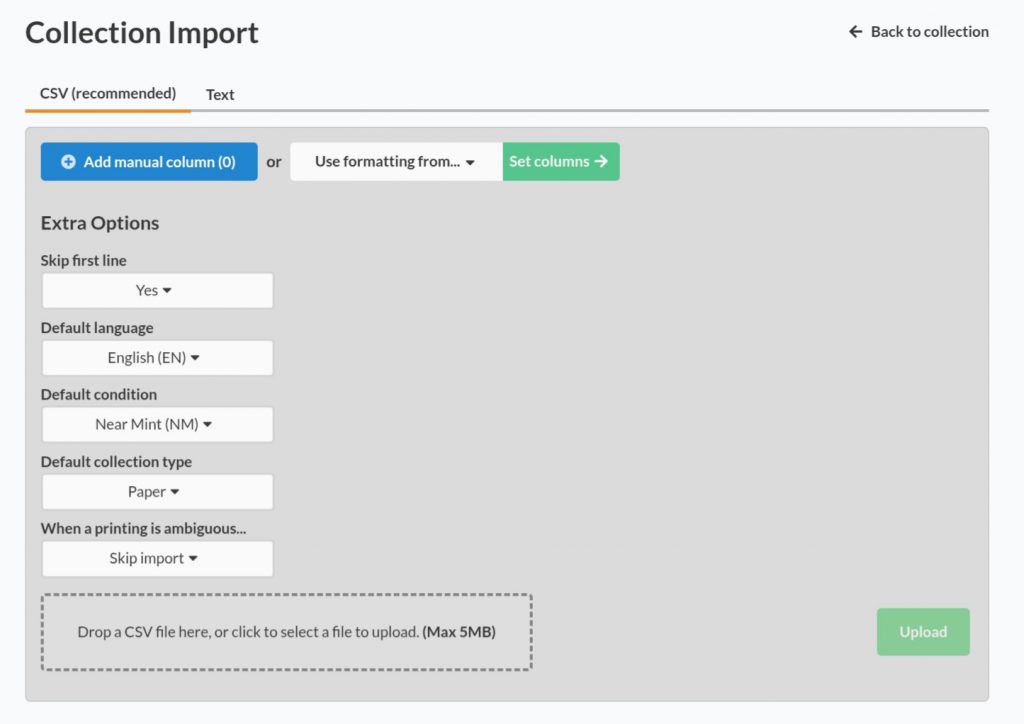
Task: Open the Default language dropdown
Action: (x=157, y=357)
